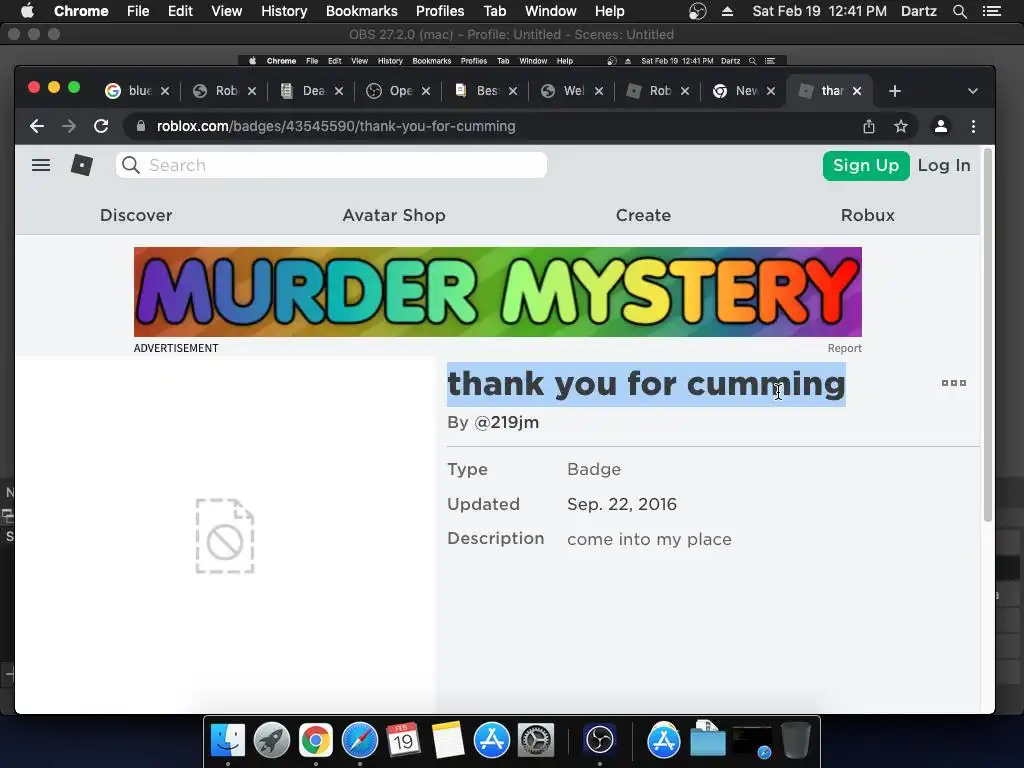
Task: Switch to the 'Wel' tab
Action: tap(563, 91)
